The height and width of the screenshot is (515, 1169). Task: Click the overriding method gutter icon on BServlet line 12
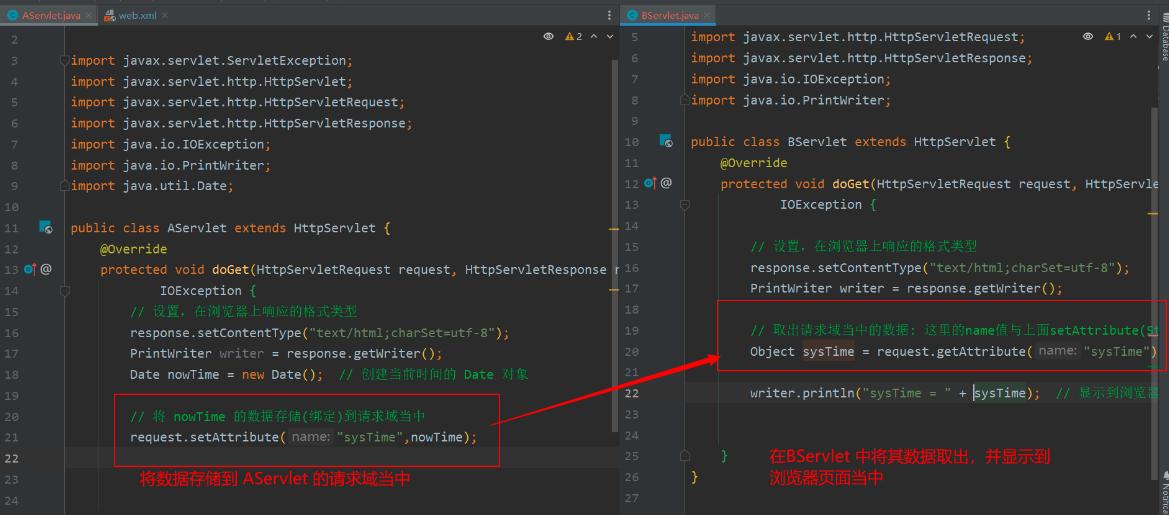coord(650,183)
